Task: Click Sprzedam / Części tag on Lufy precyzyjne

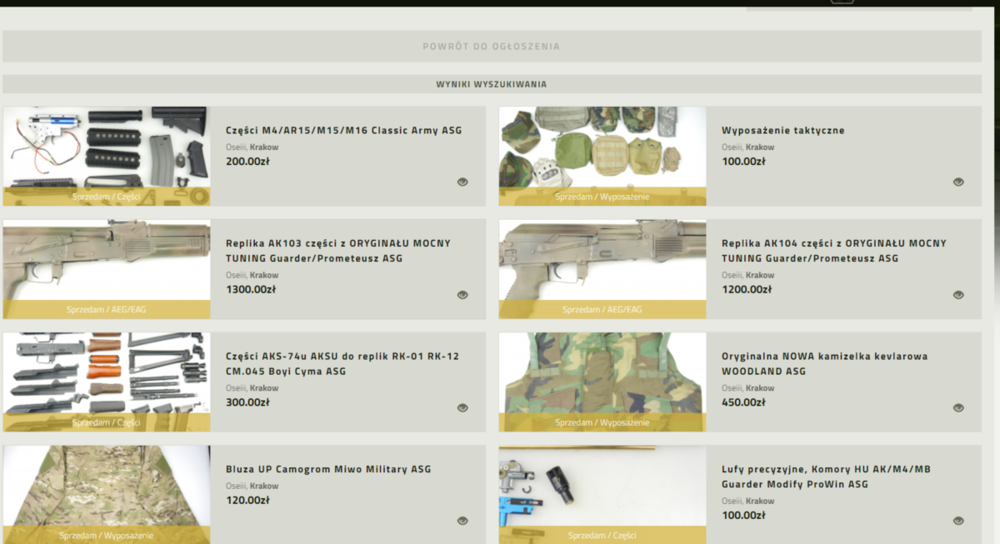Action: click(603, 535)
